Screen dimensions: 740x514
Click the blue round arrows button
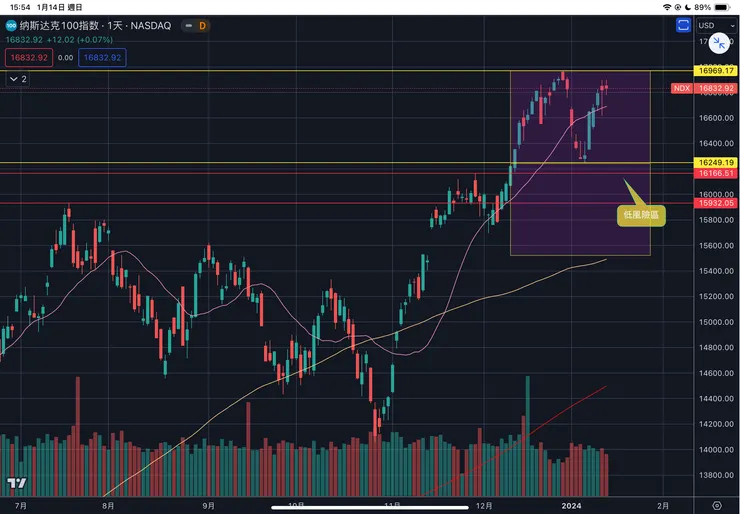point(717,43)
